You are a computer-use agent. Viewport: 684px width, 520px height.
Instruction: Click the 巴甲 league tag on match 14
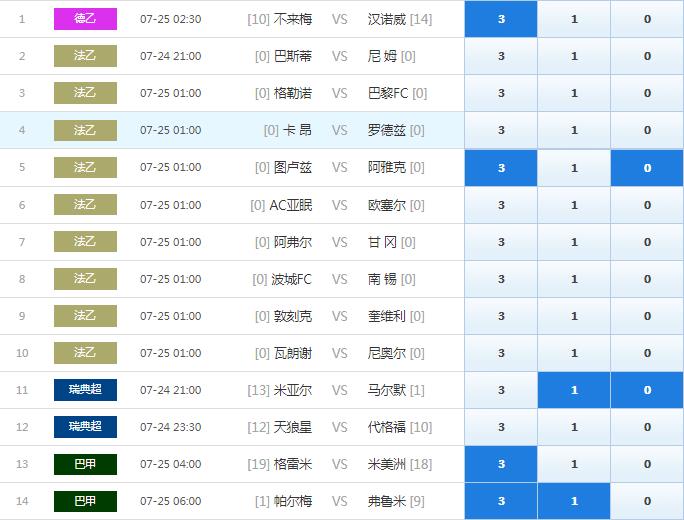tap(85, 501)
